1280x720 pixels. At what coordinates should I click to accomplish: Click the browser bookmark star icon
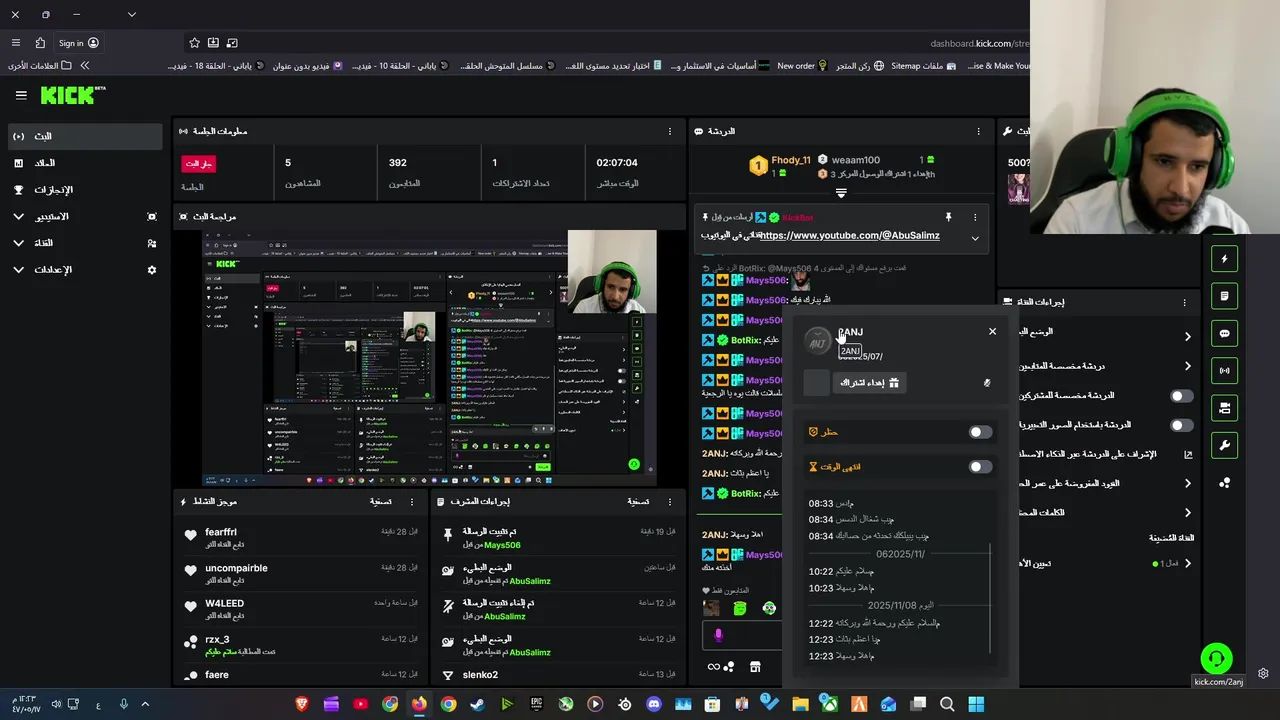click(x=194, y=43)
